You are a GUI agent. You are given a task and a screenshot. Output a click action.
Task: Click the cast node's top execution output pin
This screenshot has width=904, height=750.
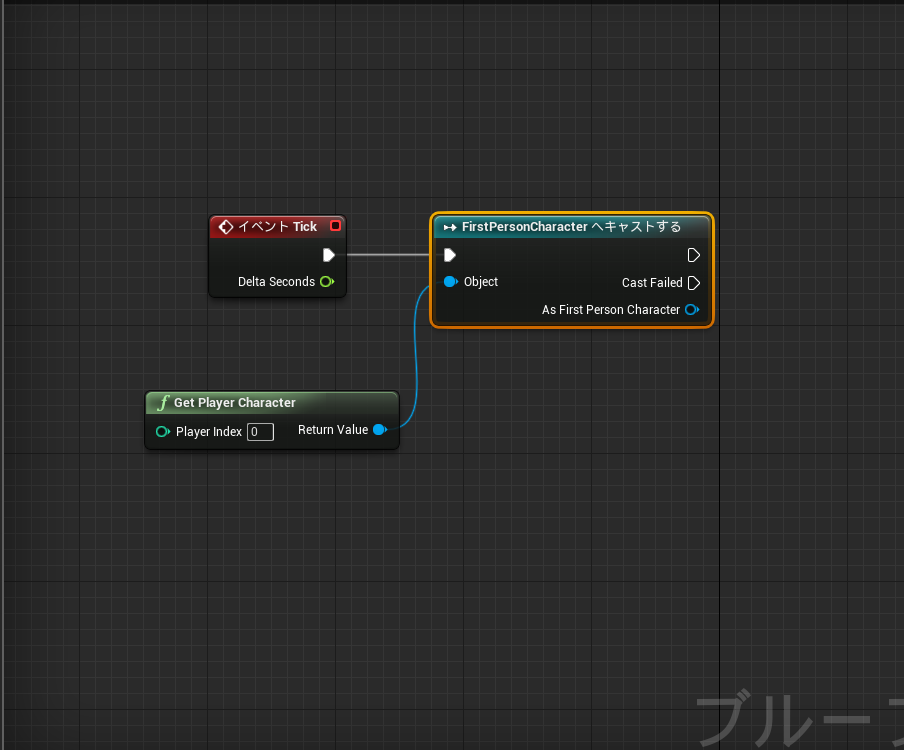[x=694, y=255]
